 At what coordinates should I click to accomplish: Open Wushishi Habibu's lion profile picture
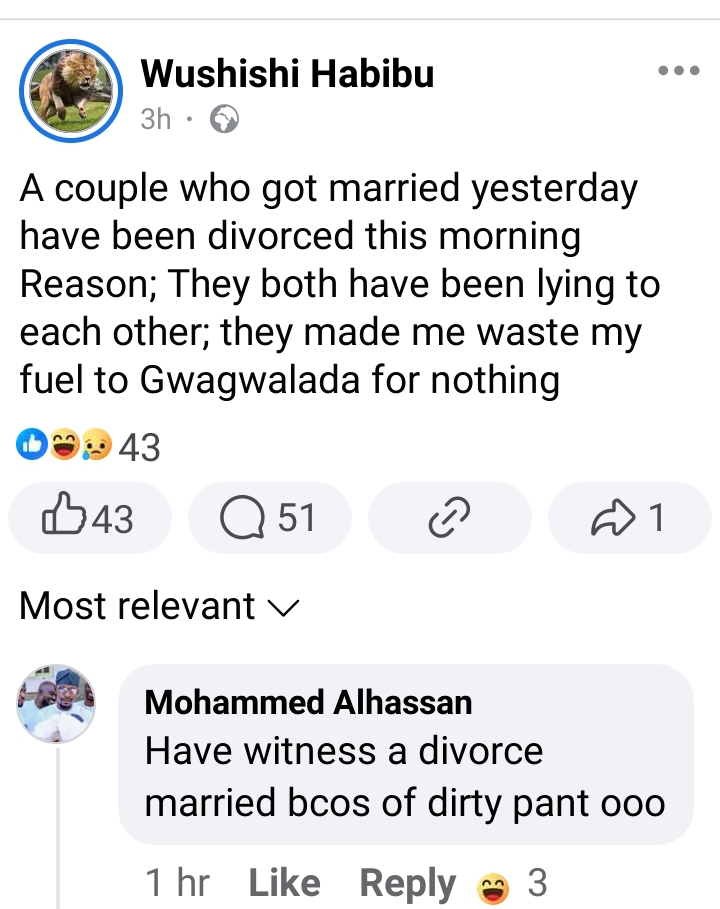70,90
